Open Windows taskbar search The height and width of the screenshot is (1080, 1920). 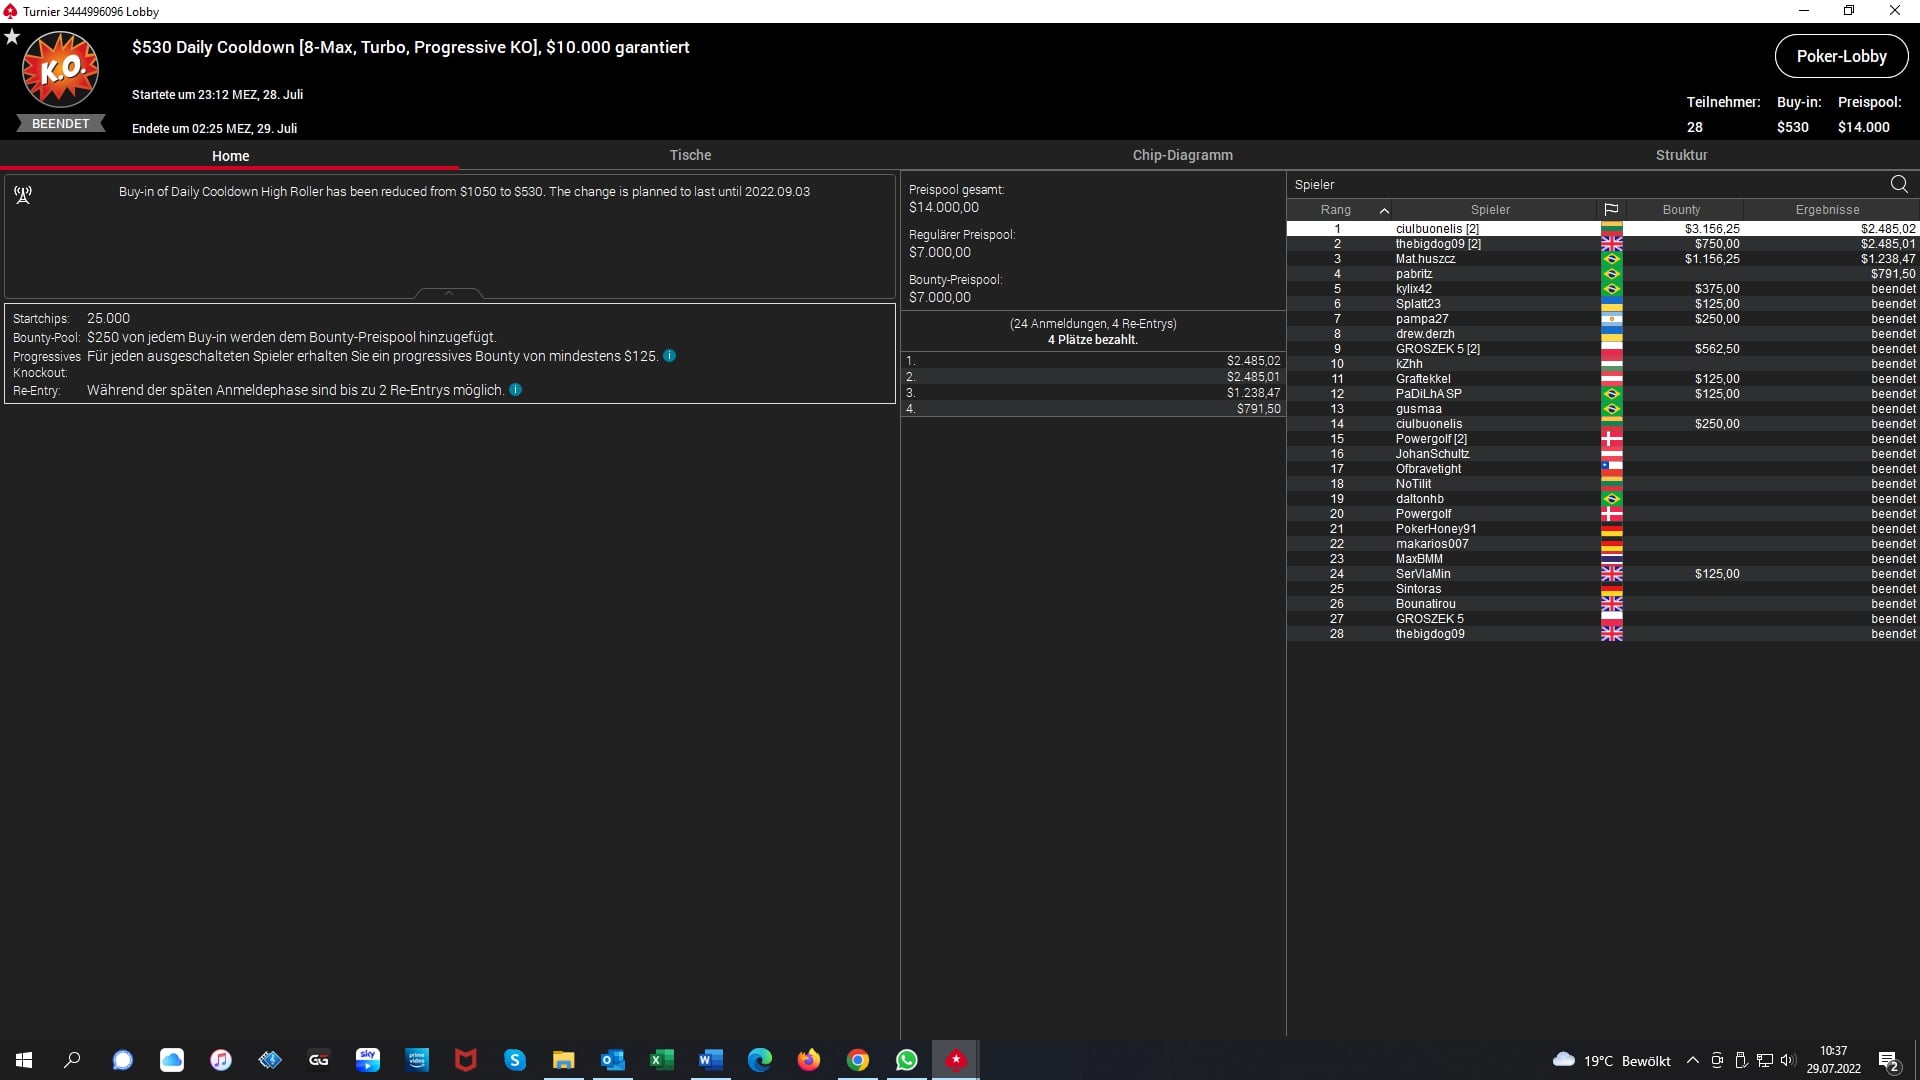point(72,1060)
